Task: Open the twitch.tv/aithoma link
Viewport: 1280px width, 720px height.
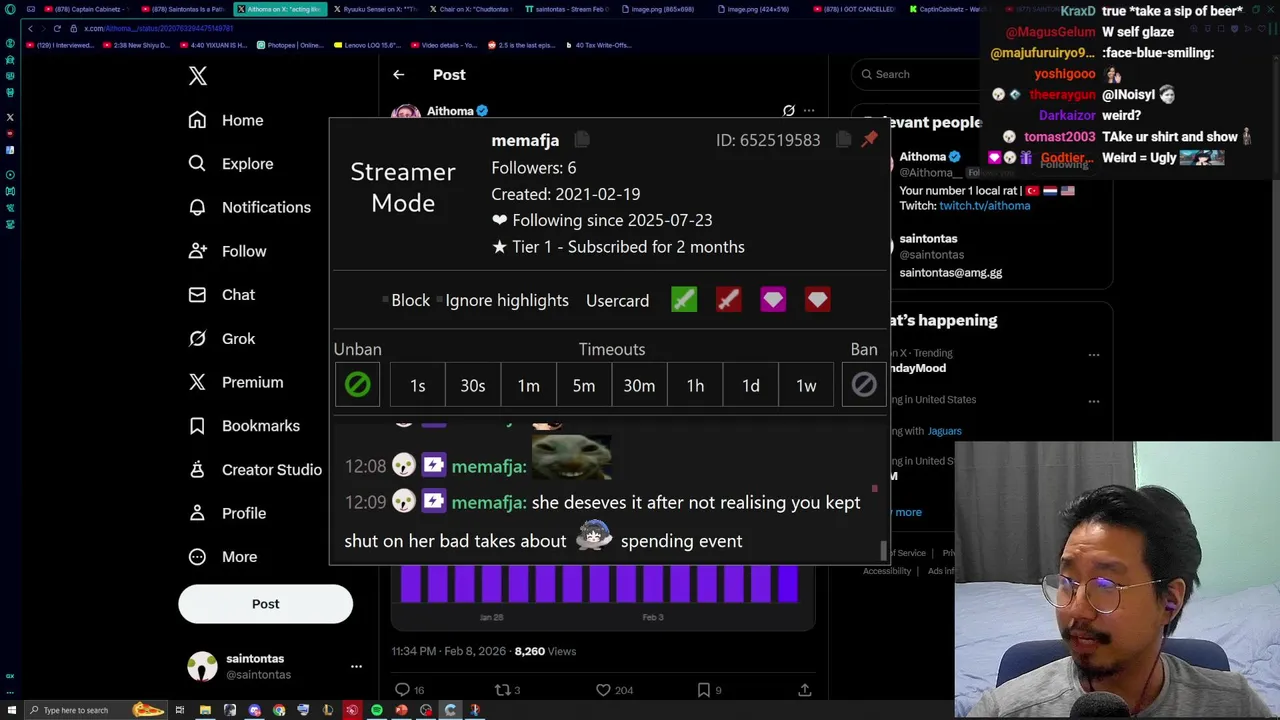Action: click(x=984, y=206)
